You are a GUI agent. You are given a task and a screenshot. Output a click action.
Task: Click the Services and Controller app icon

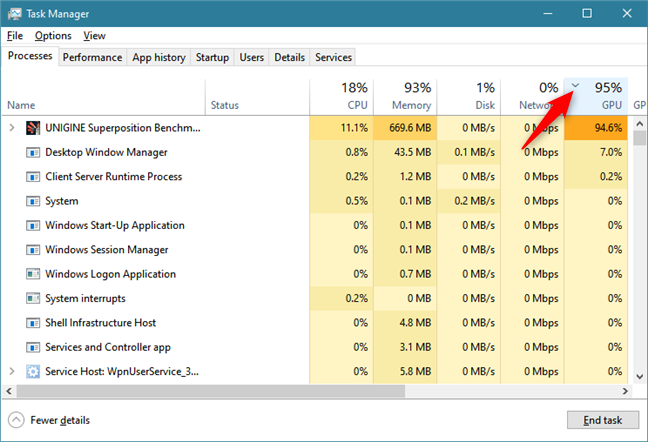pos(33,347)
